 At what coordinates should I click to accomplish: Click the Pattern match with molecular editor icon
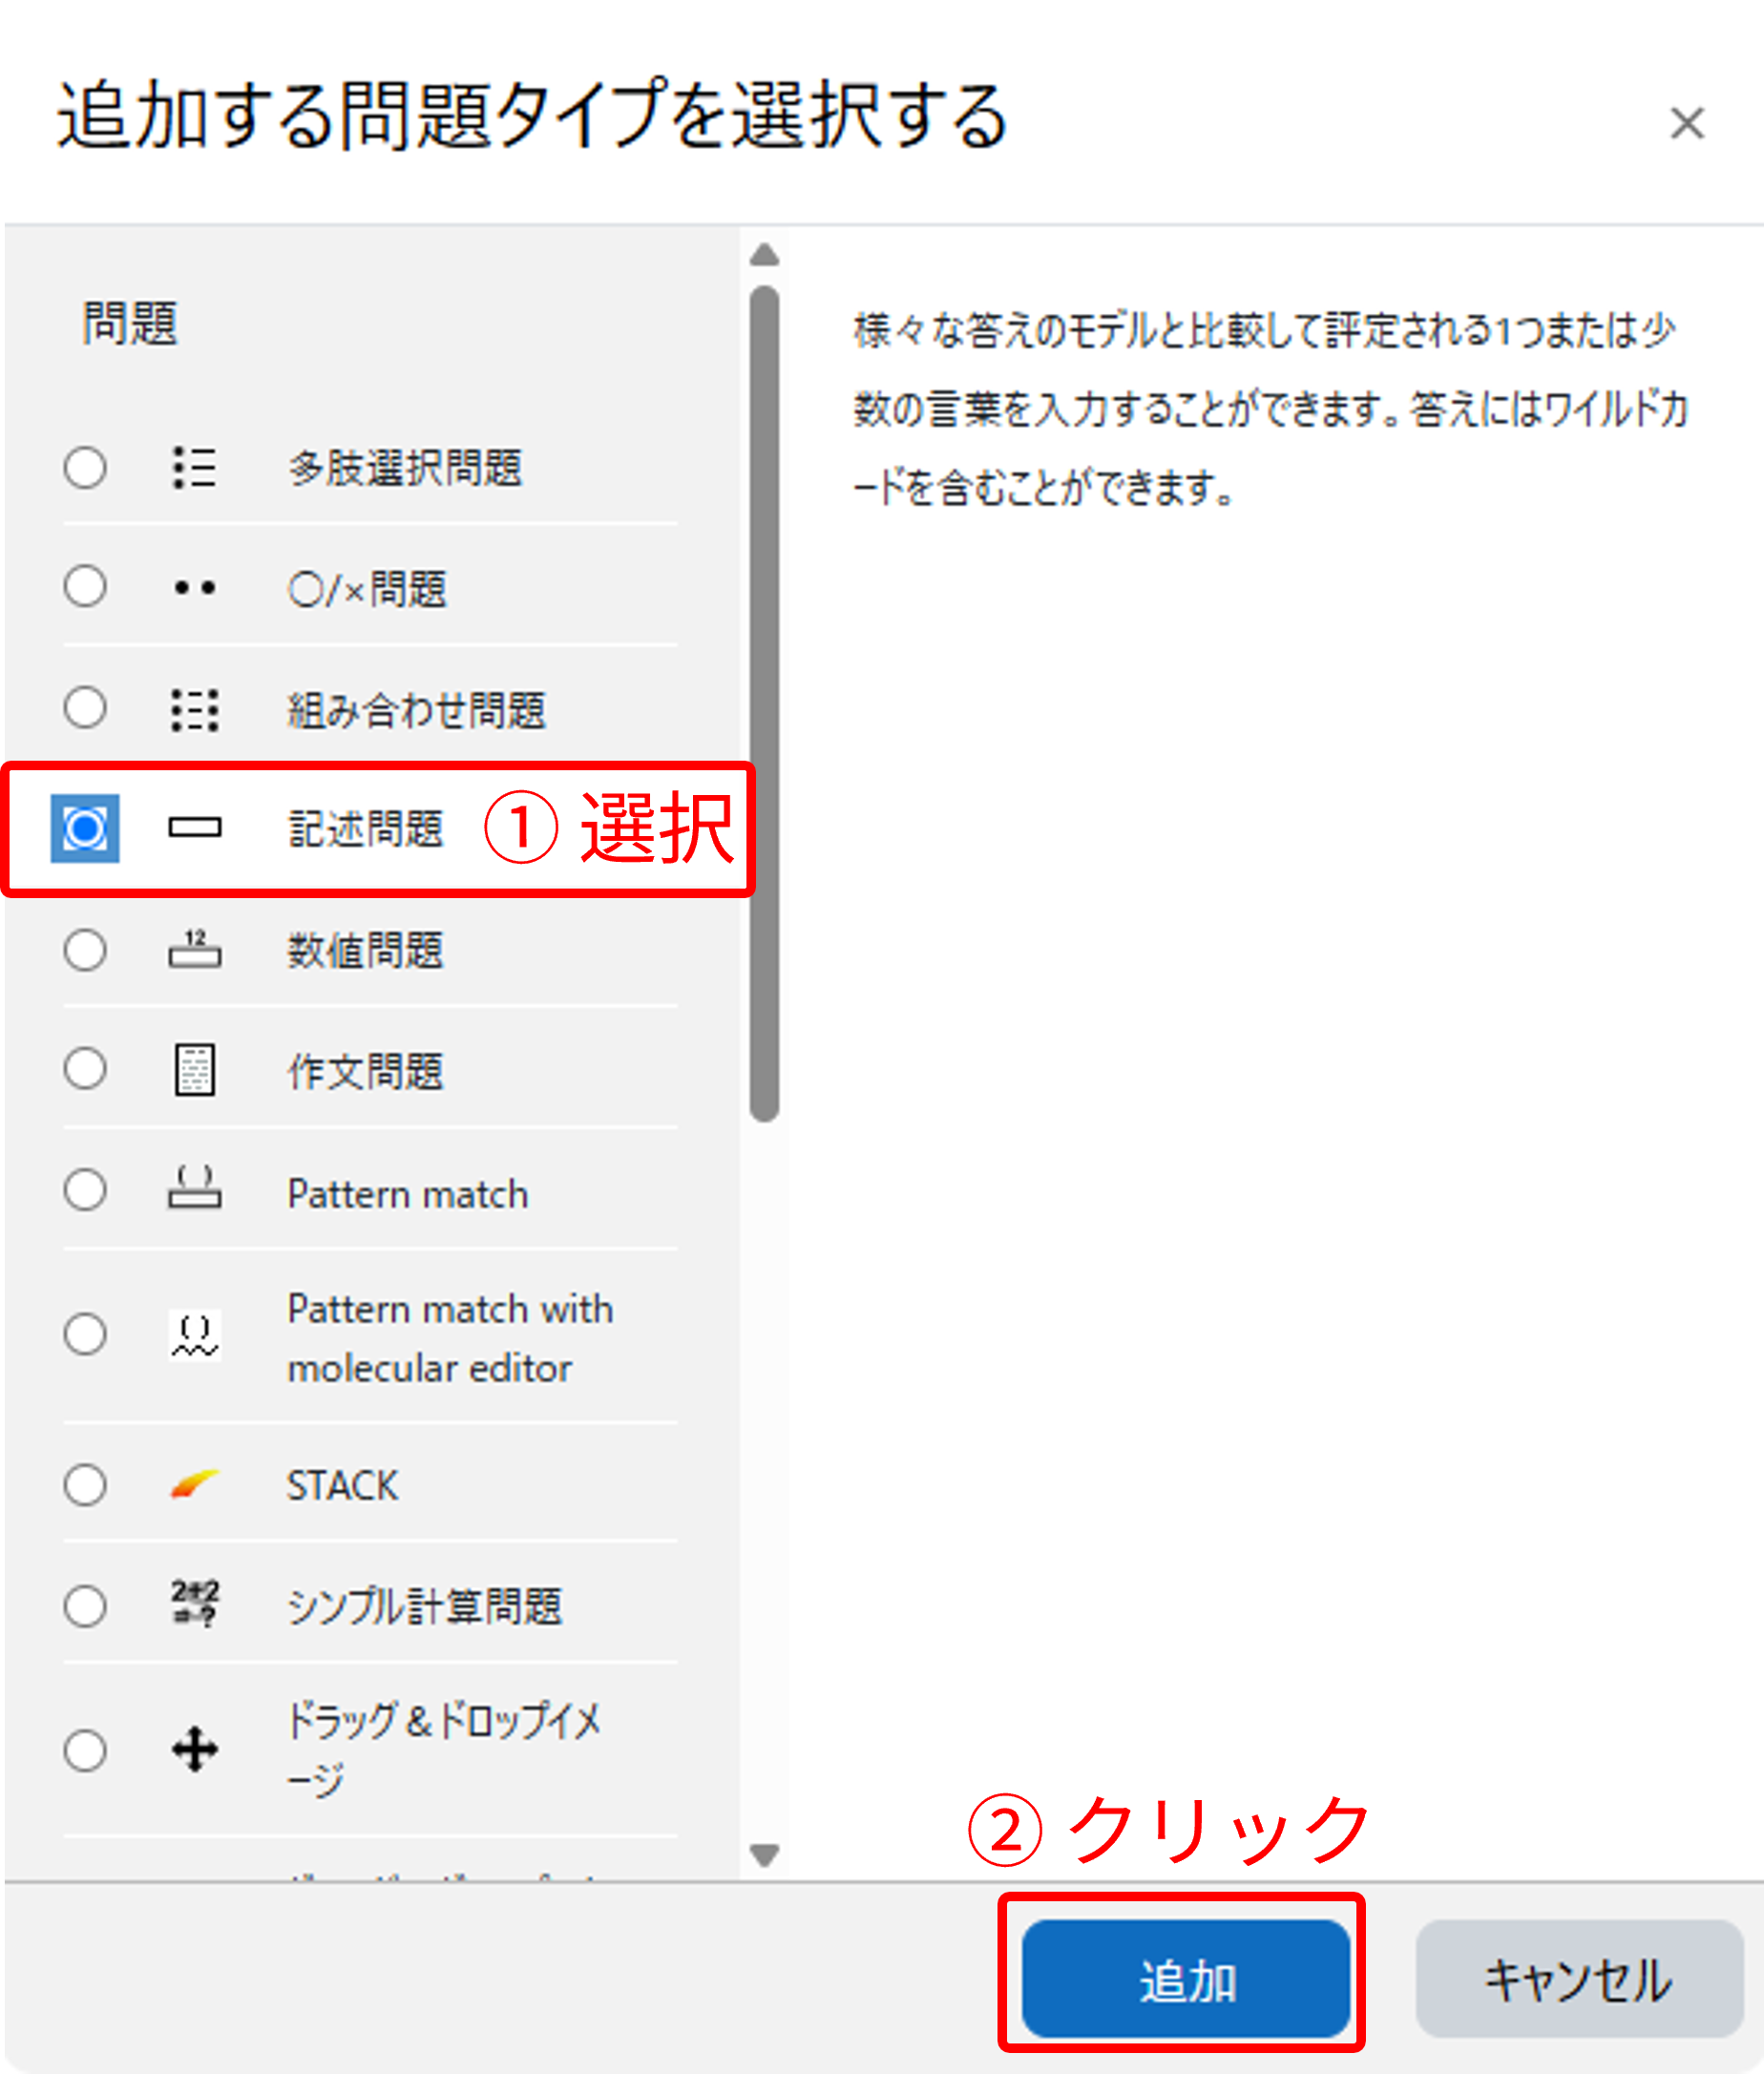[x=194, y=1335]
